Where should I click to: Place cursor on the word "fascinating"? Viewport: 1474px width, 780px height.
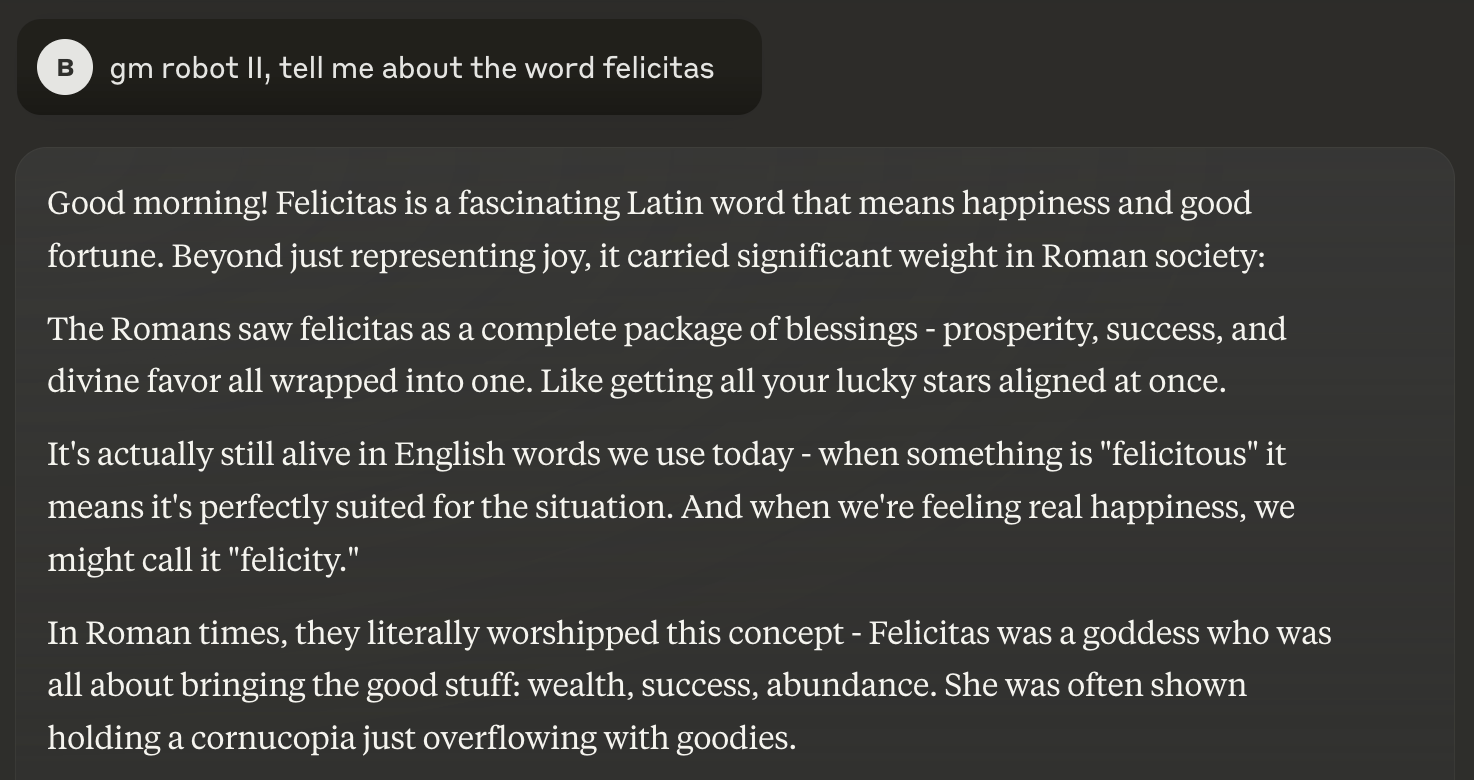(x=538, y=203)
